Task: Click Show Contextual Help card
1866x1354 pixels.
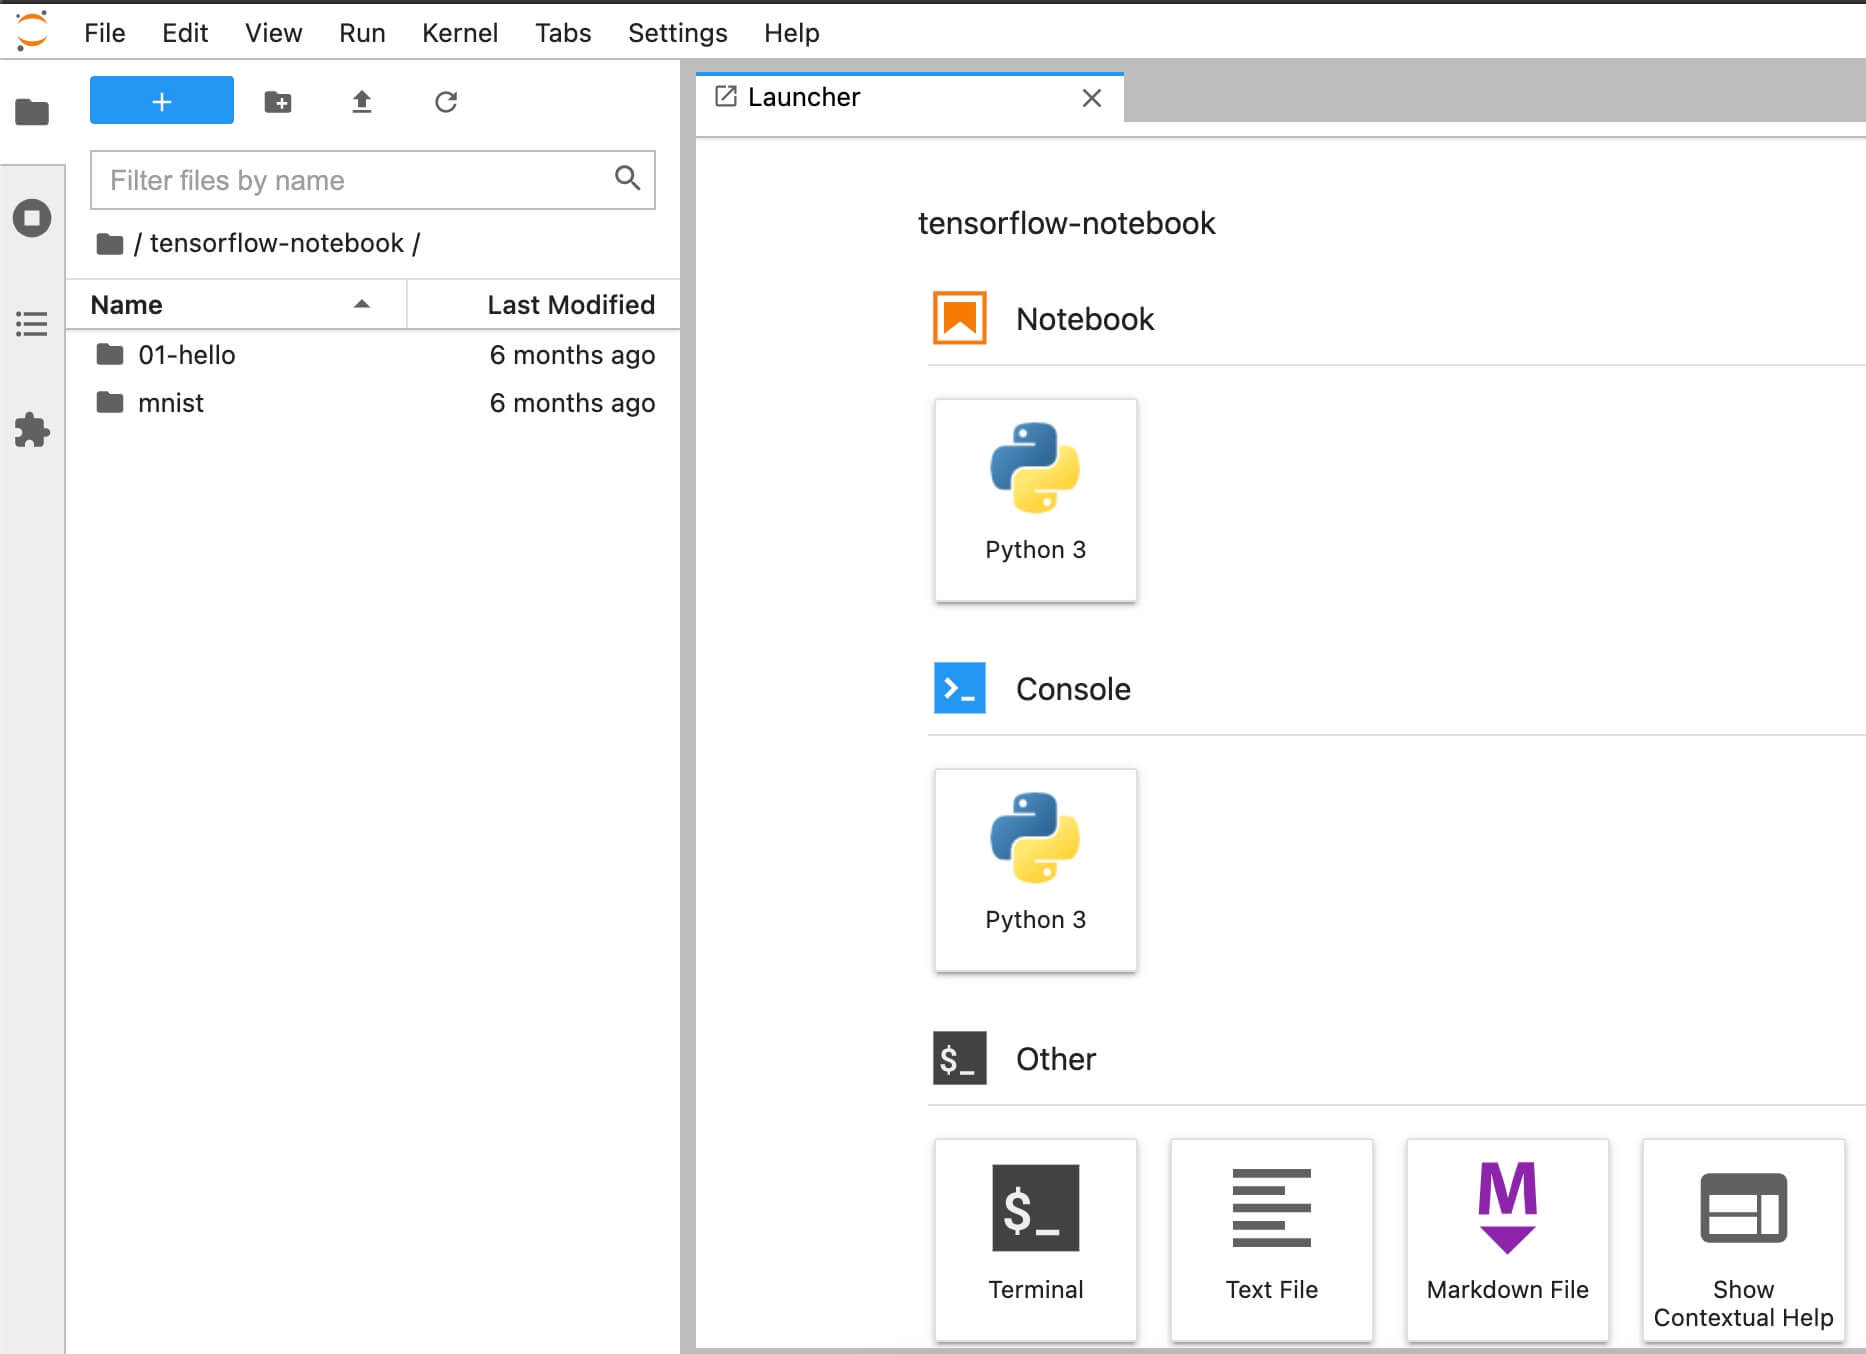Action: pos(1744,1240)
